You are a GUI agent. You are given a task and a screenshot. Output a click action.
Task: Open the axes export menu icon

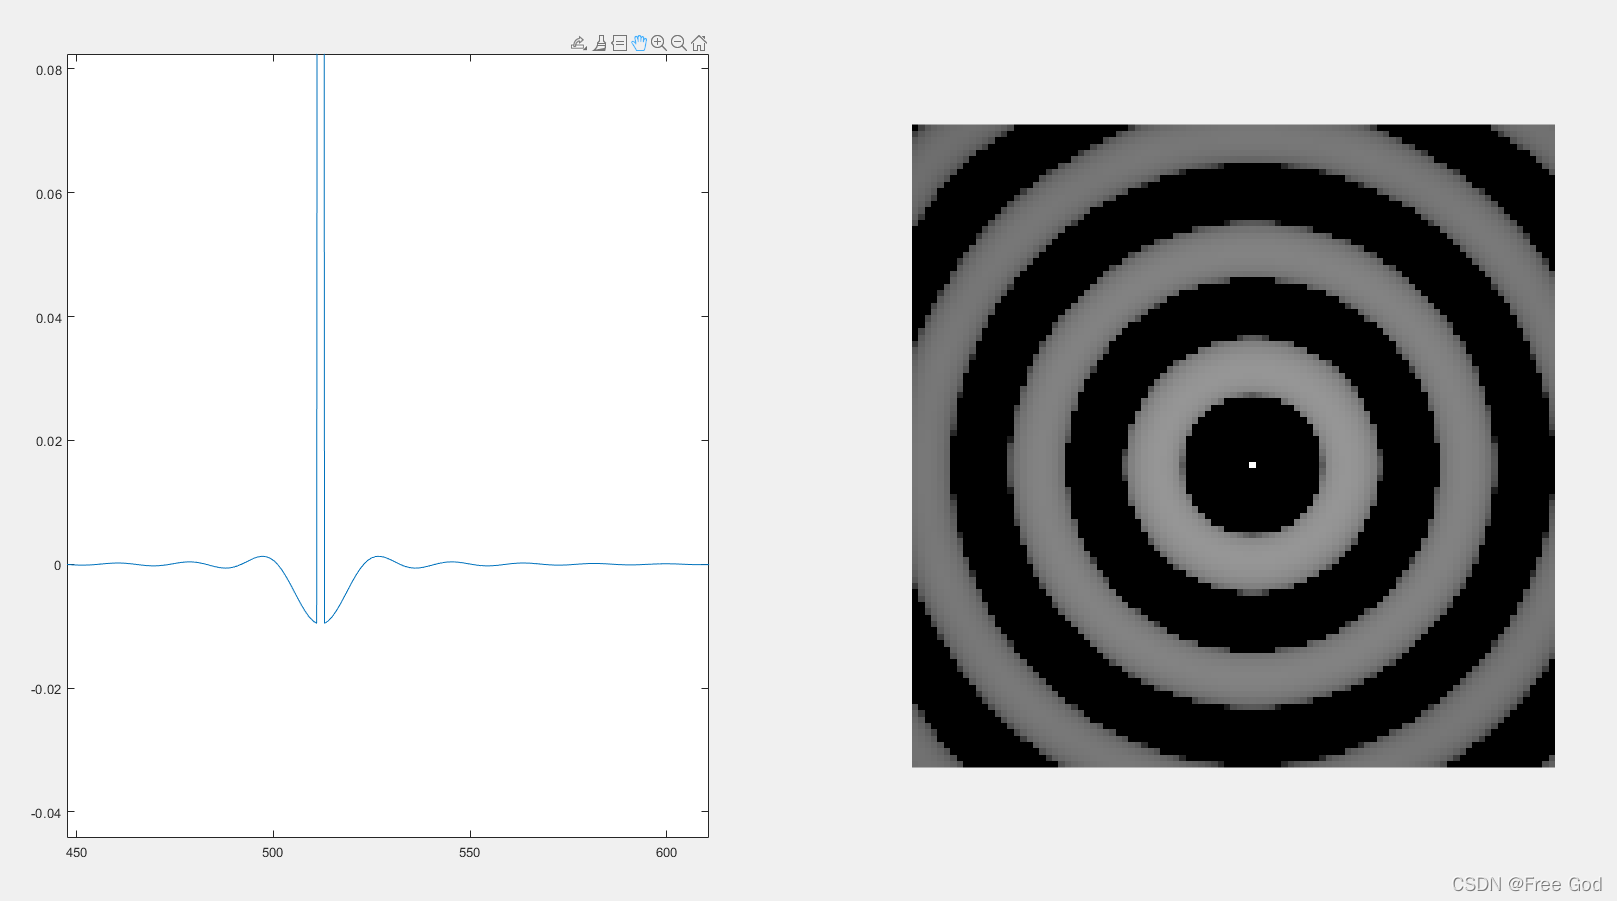click(578, 43)
